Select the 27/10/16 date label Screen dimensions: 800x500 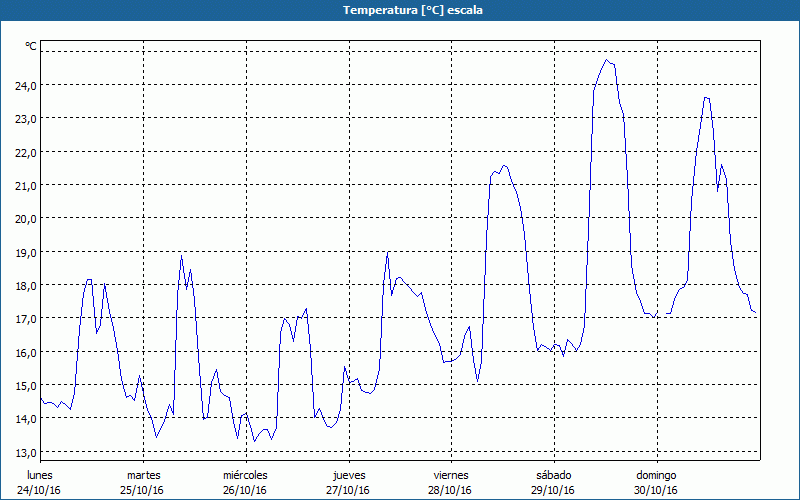point(349,490)
